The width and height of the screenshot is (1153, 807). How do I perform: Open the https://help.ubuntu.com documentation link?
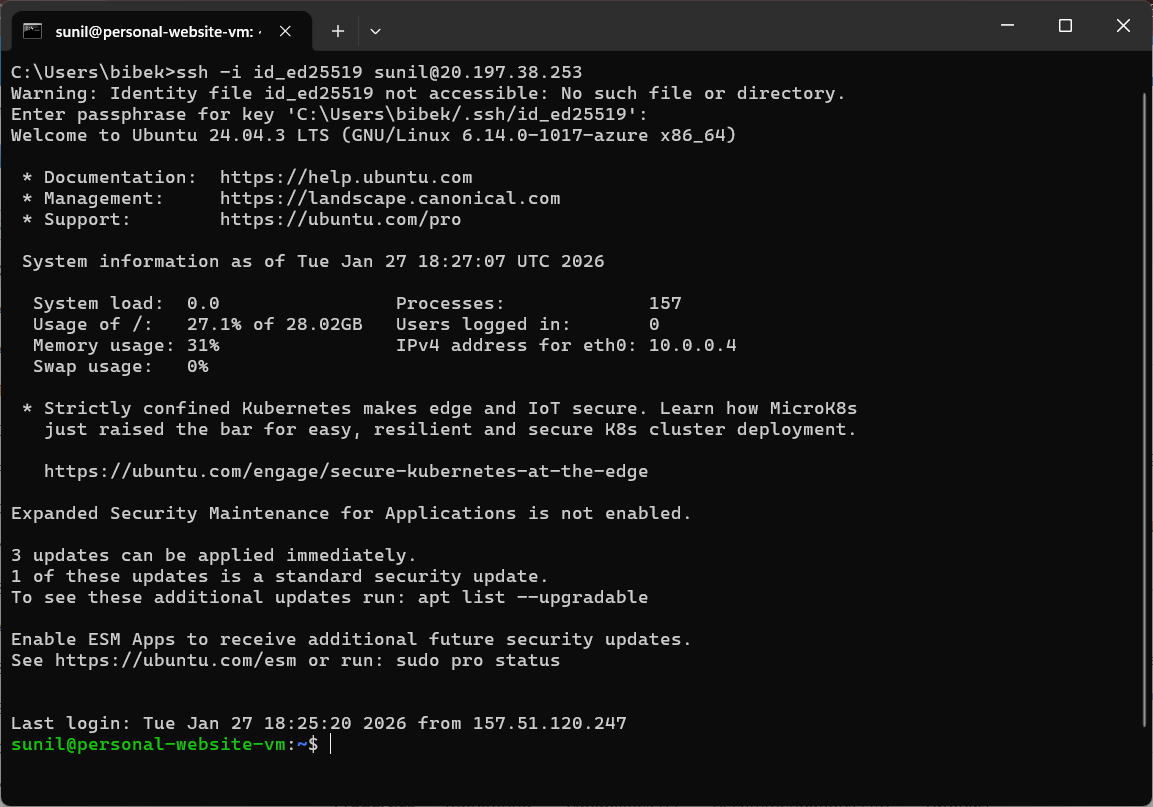[345, 177]
